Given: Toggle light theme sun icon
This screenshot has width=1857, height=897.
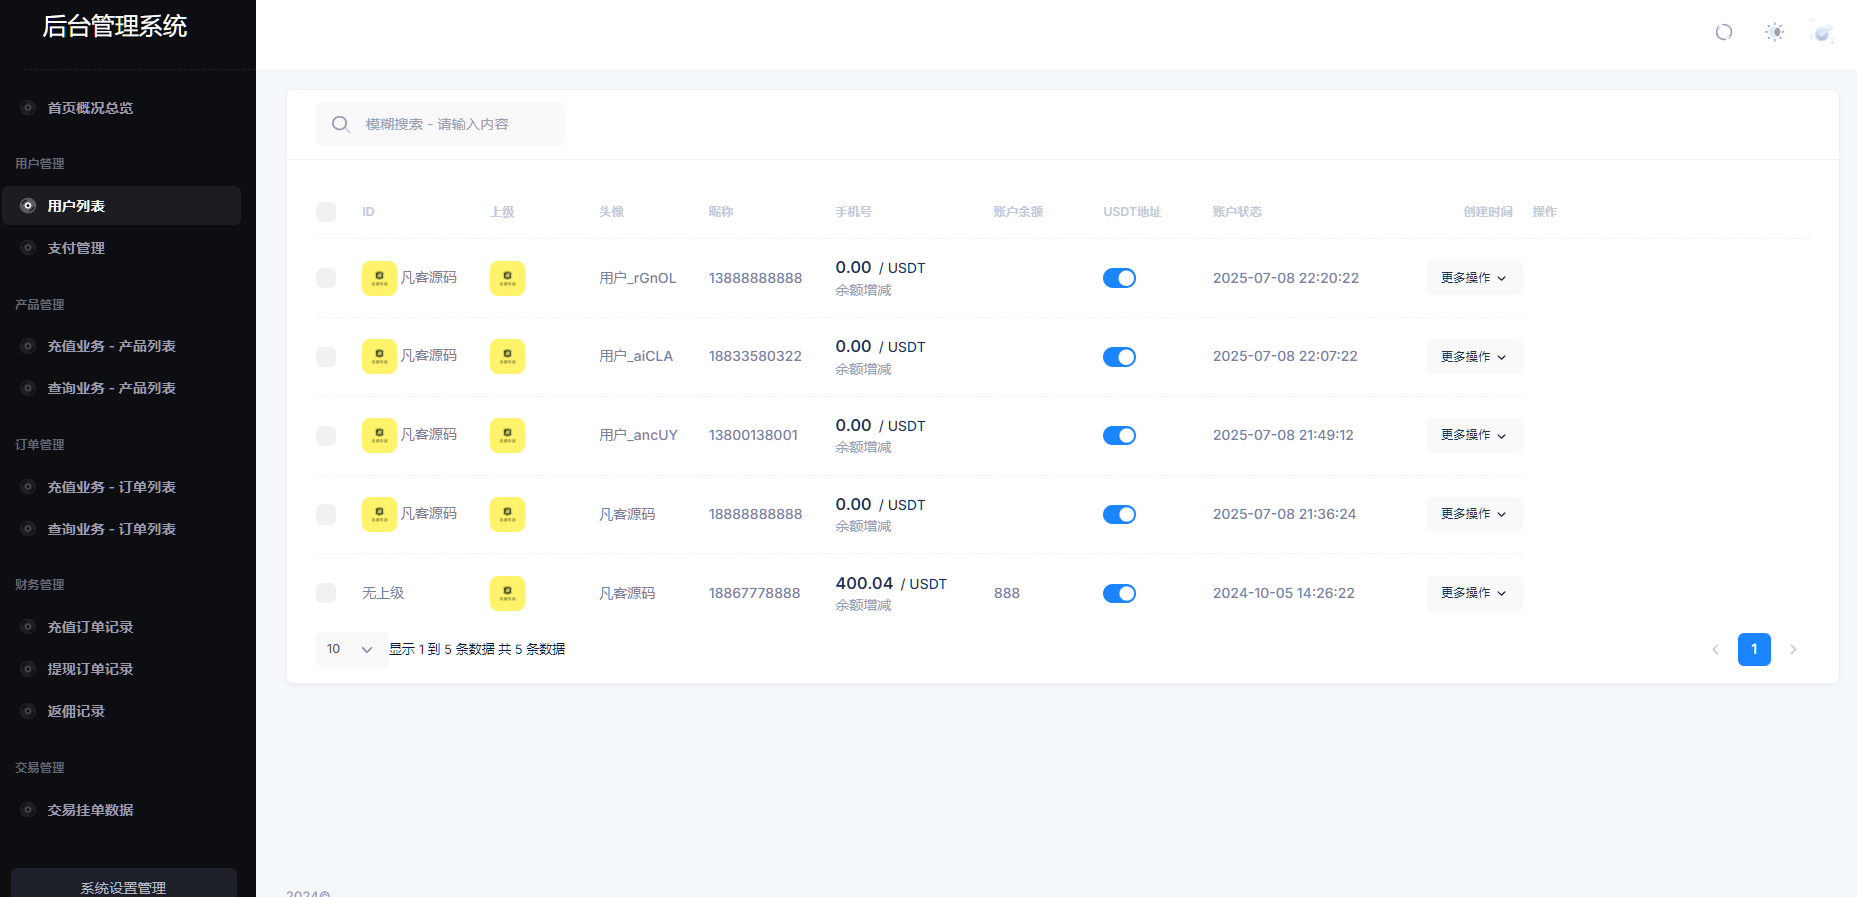Looking at the screenshot, I should (x=1774, y=32).
